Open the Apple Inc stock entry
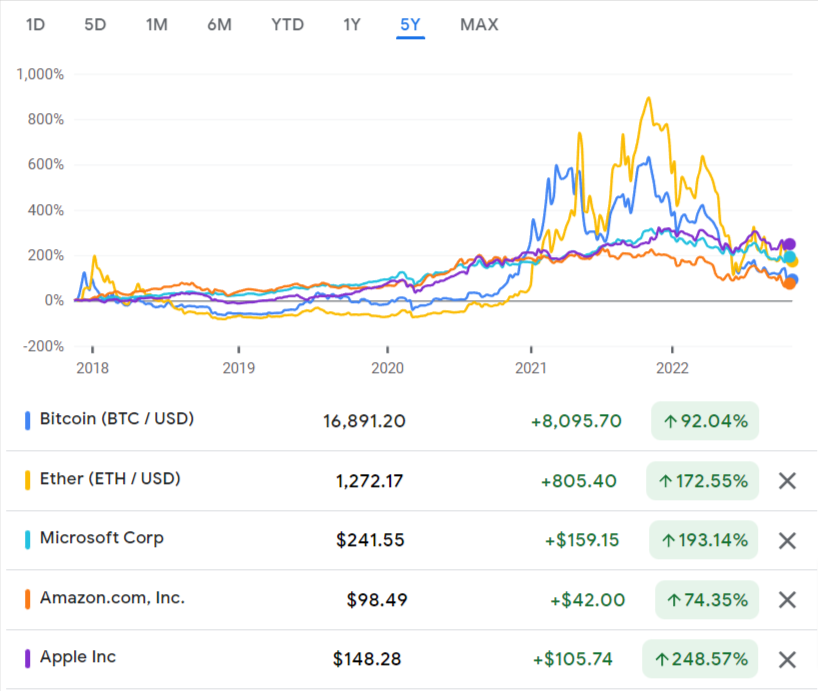This screenshot has height=691, width=818. [78, 657]
